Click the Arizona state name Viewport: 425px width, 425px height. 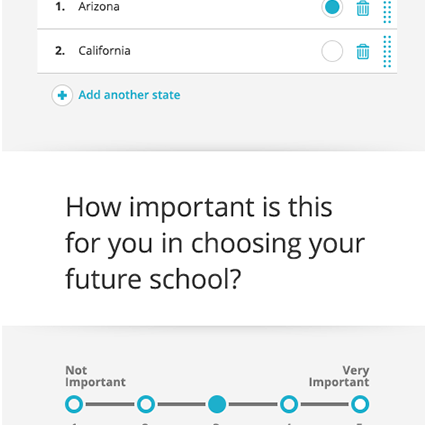[99, 7]
